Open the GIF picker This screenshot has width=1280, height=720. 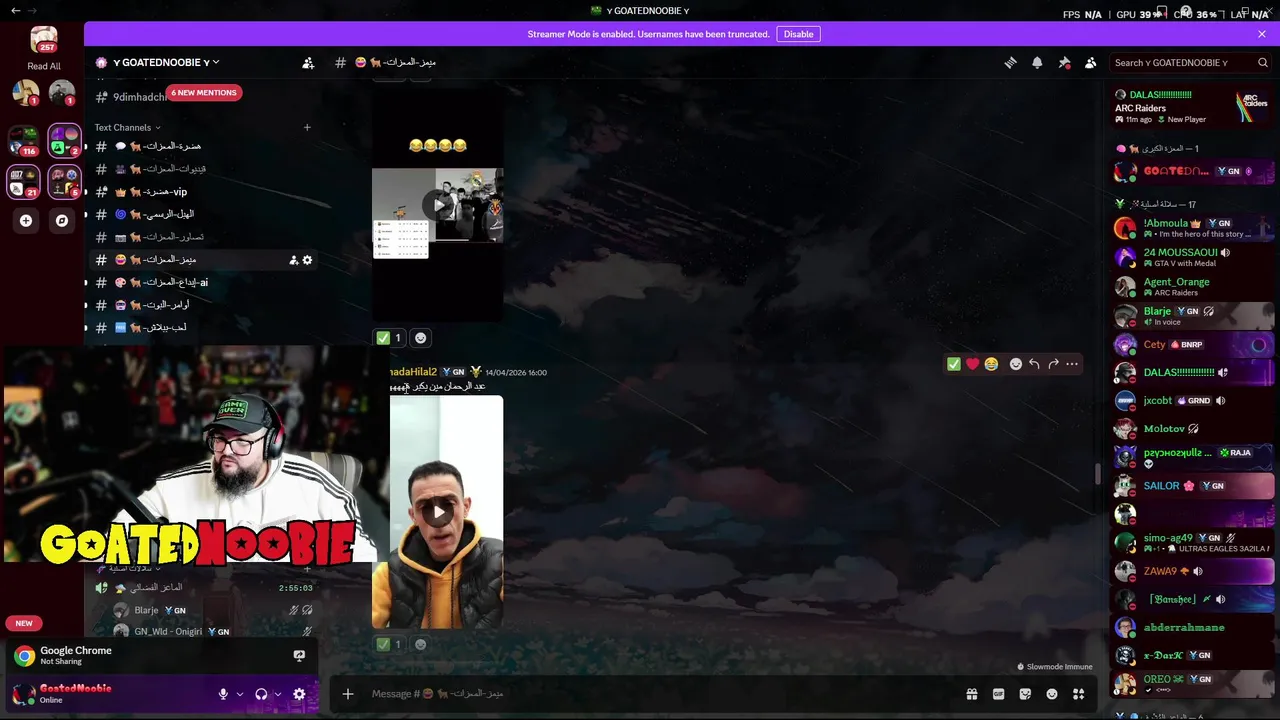coord(998,694)
